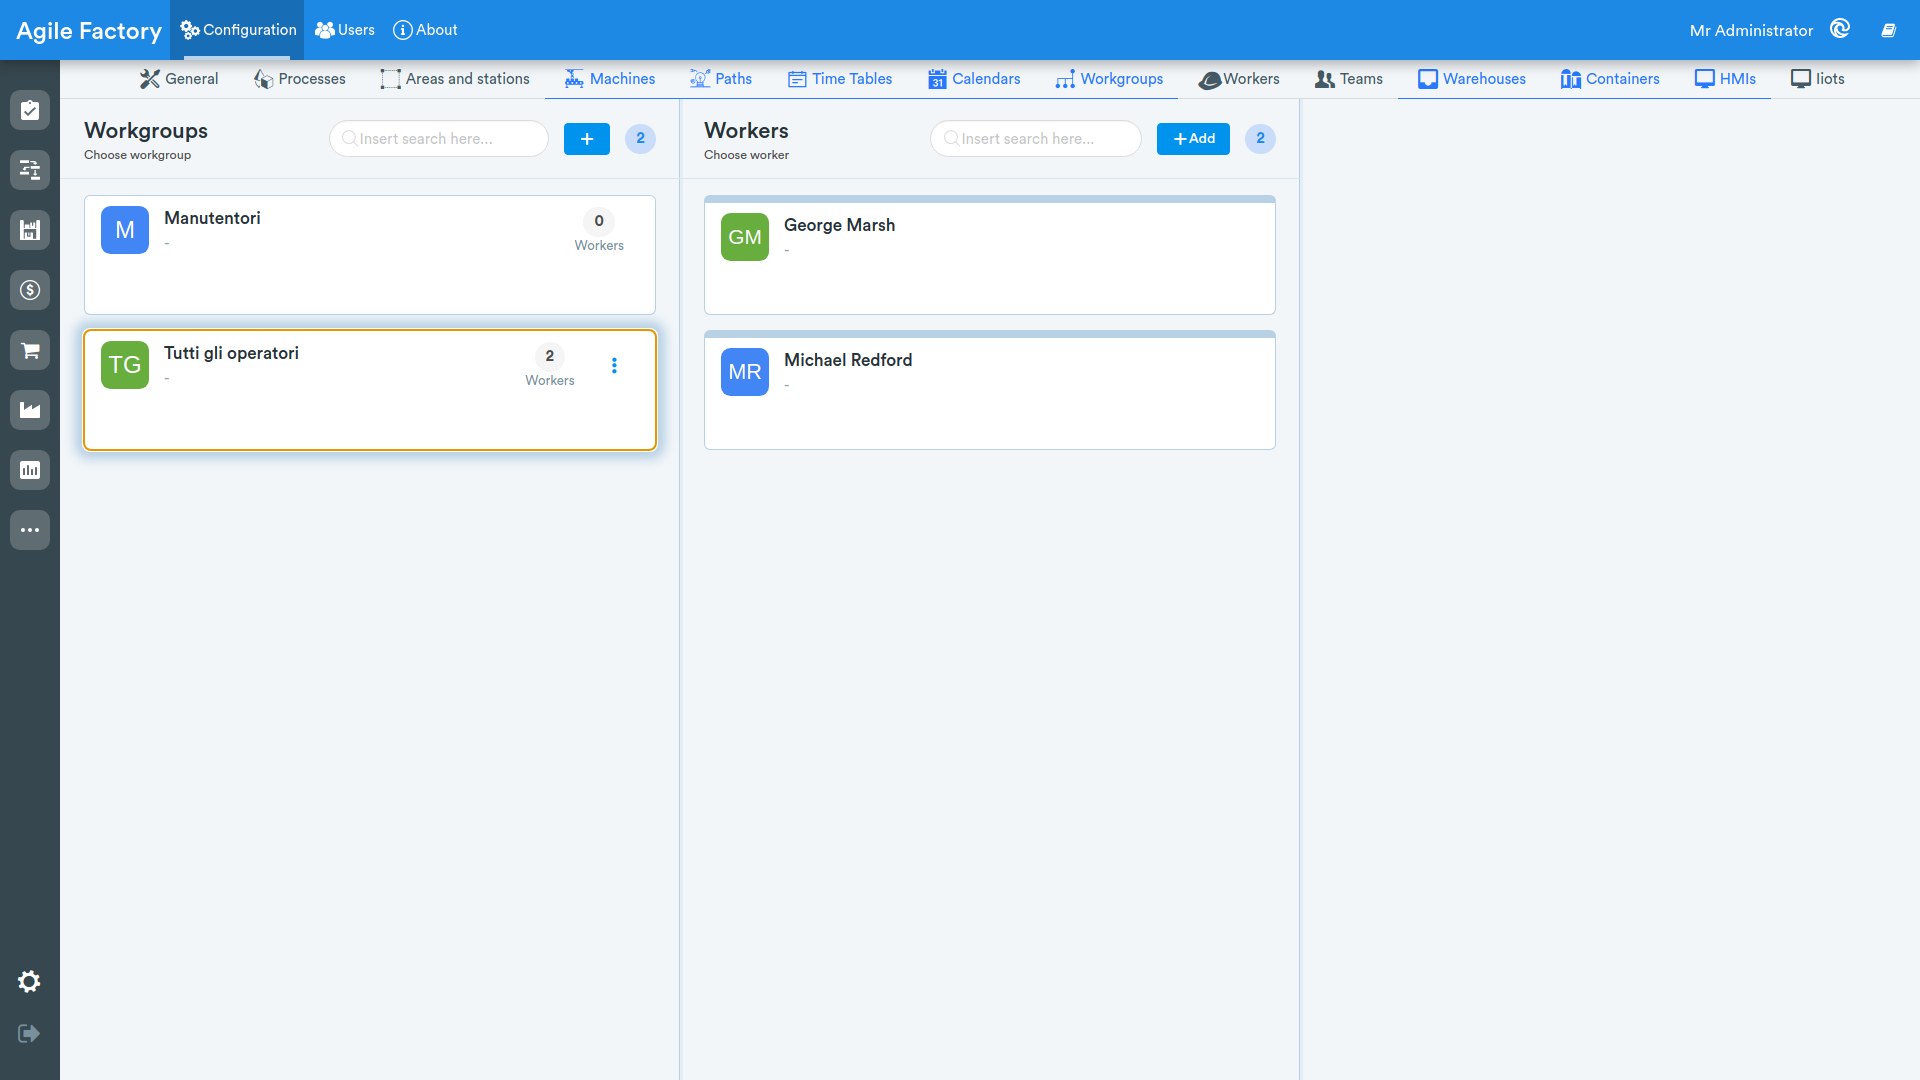The width and height of the screenshot is (1920, 1080).
Task: Open the factory production sidebar icon
Action: [x=30, y=410]
